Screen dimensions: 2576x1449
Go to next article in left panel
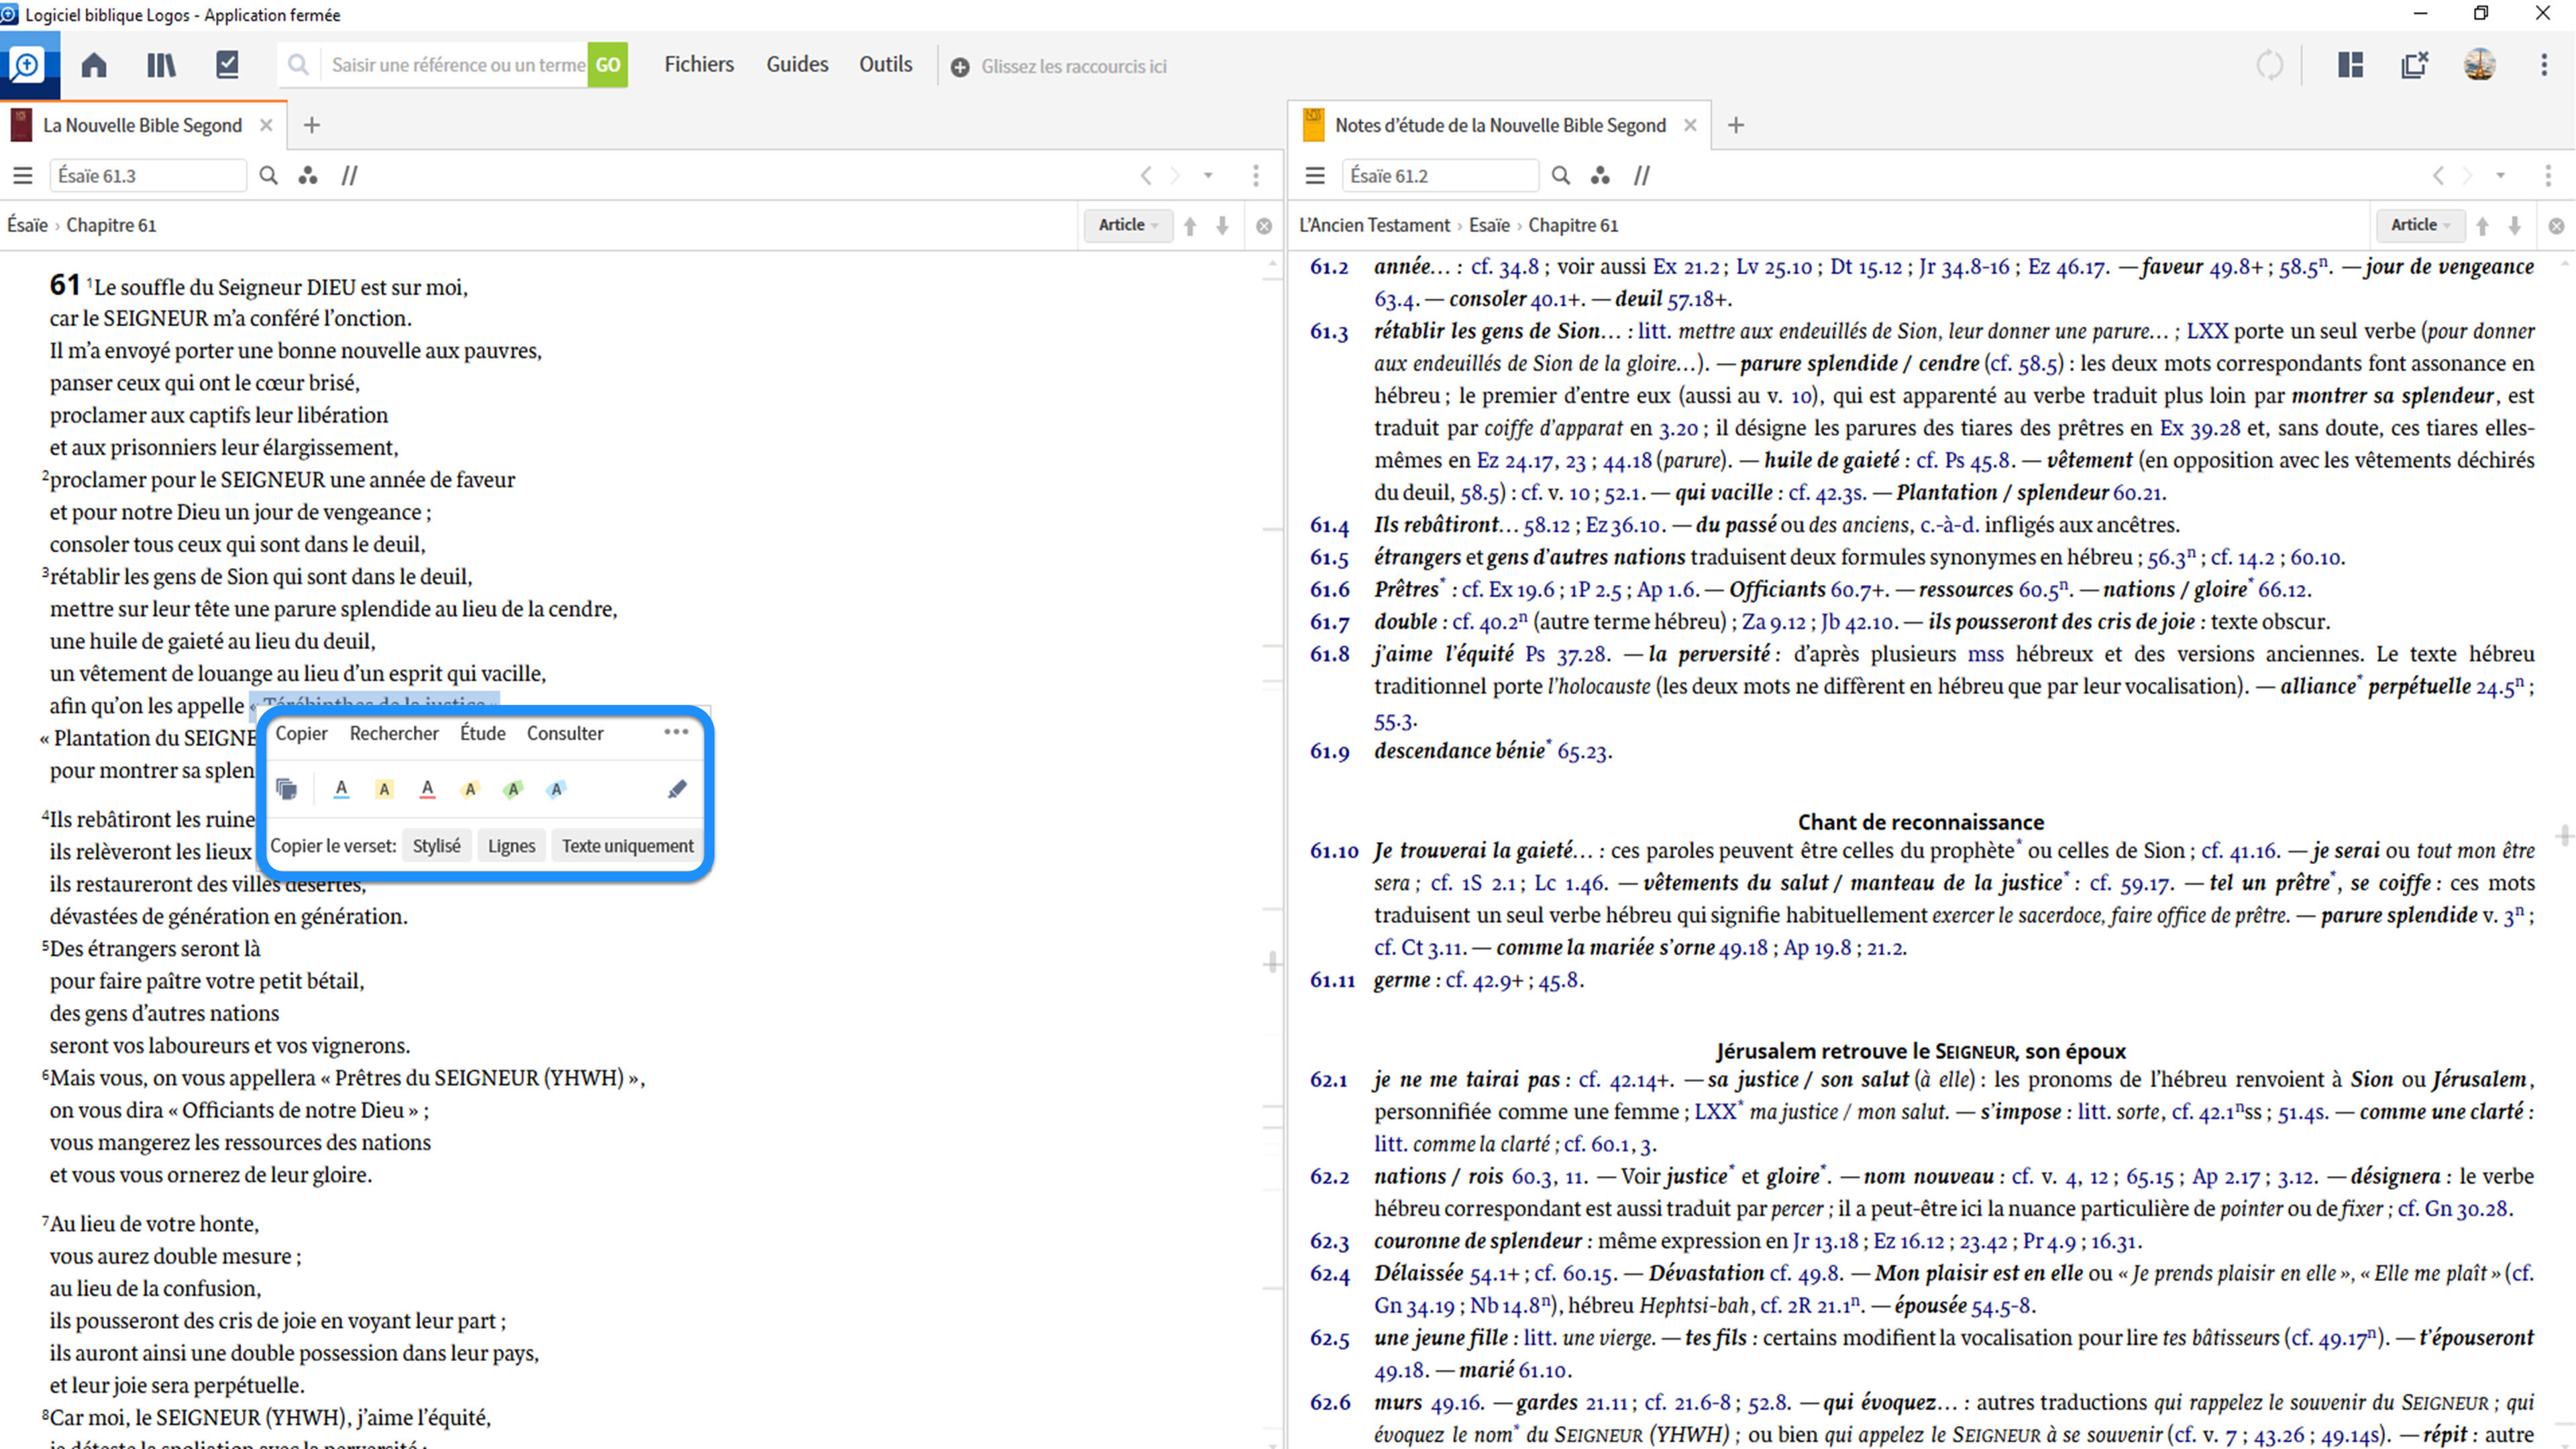(x=1222, y=226)
